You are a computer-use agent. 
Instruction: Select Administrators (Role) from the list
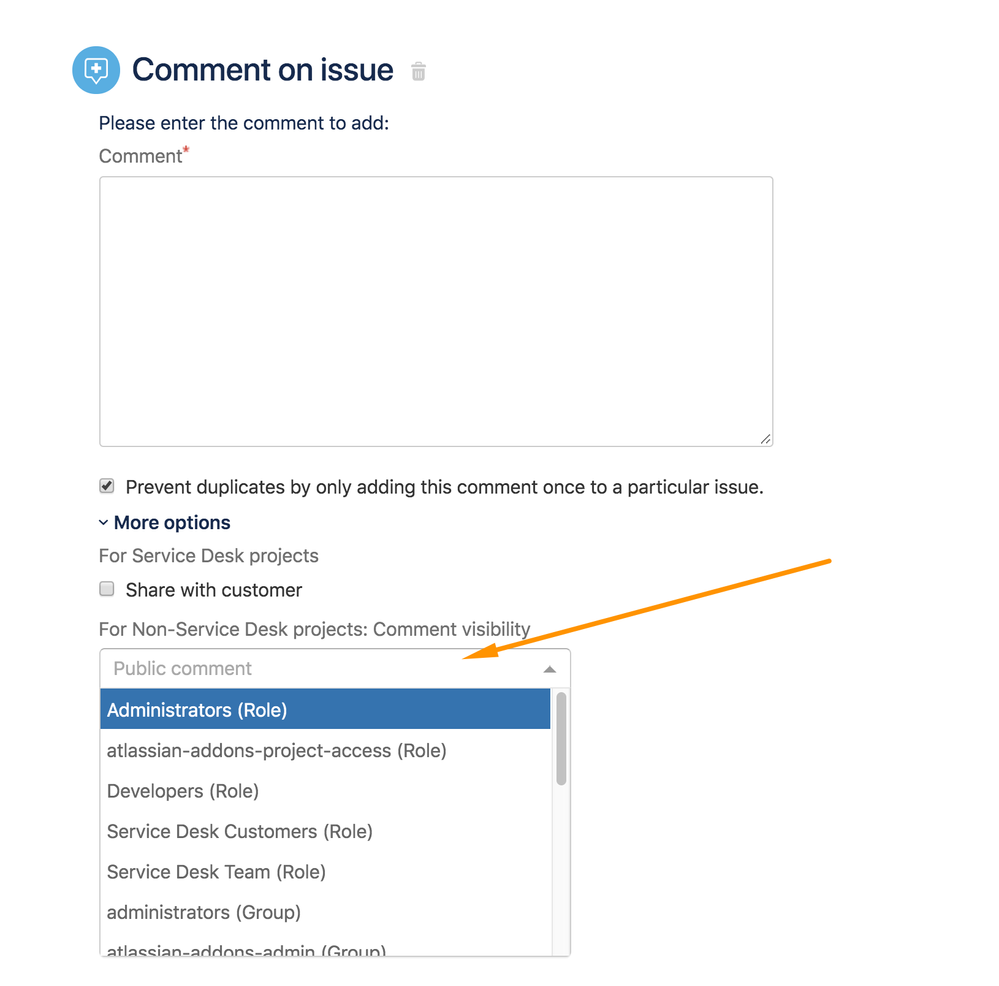(x=197, y=709)
